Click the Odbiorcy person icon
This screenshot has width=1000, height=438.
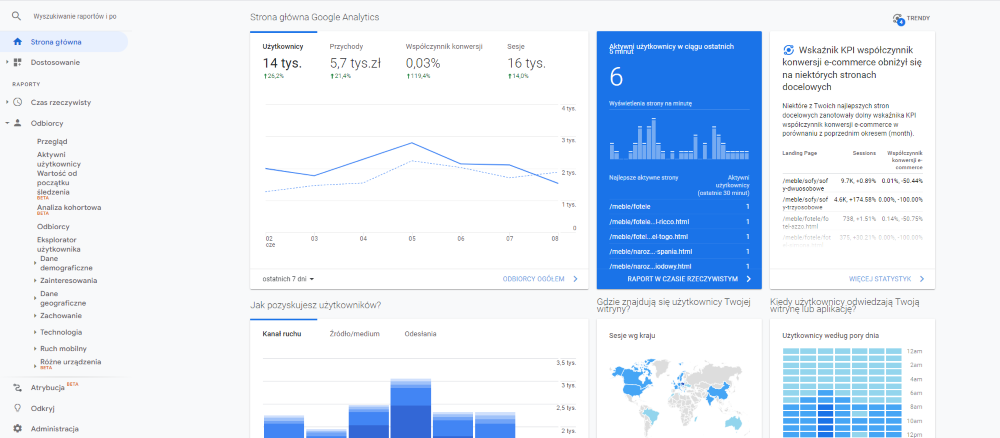click(x=17, y=123)
